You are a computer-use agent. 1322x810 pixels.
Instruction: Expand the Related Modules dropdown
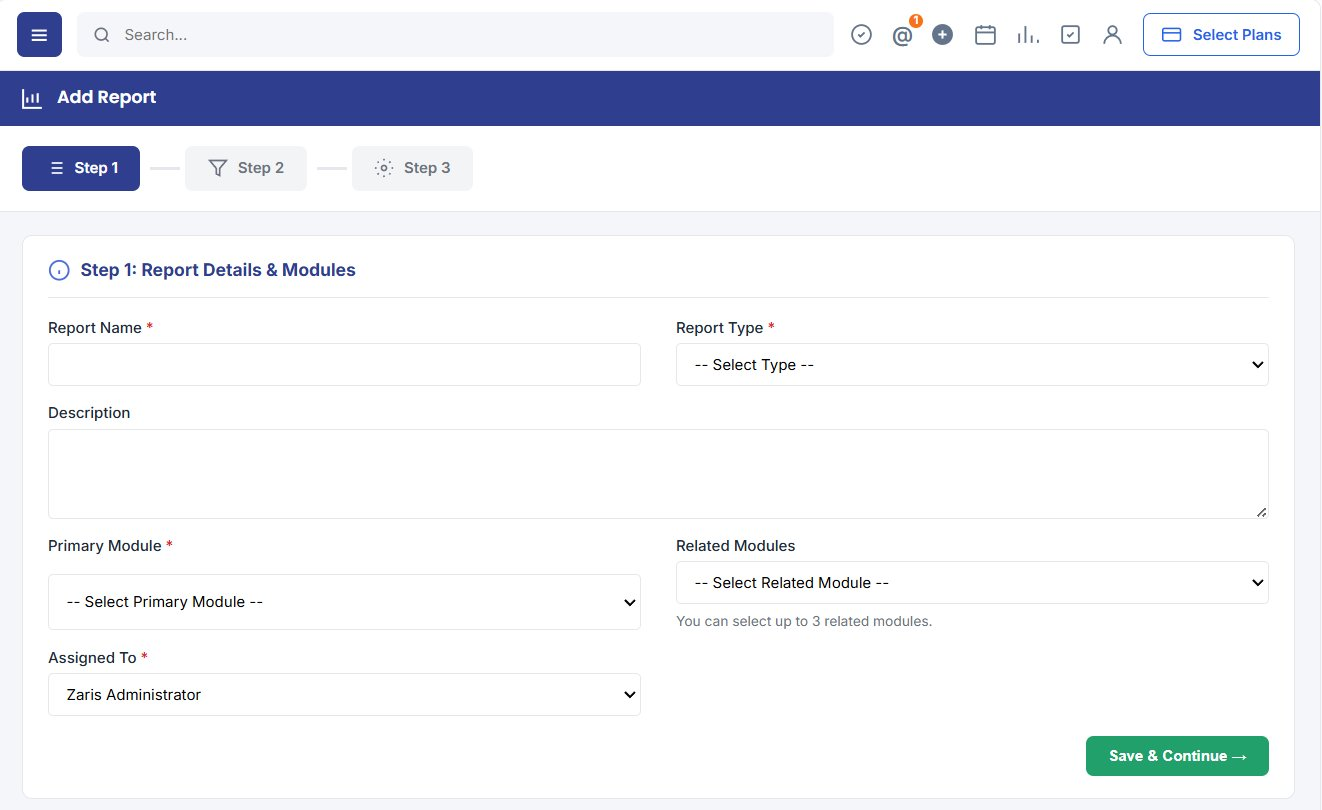(x=972, y=583)
